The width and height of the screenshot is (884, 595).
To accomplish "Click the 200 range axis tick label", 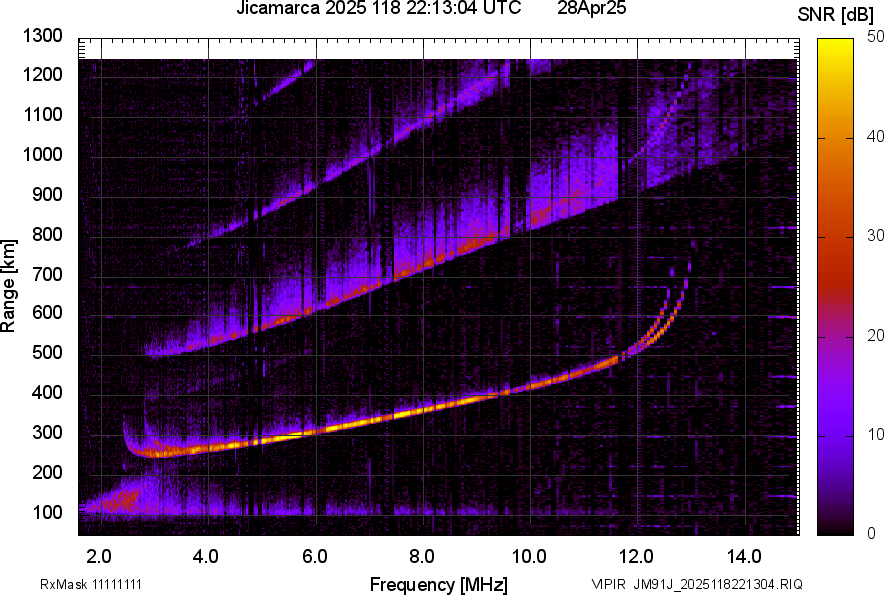I will [47, 472].
